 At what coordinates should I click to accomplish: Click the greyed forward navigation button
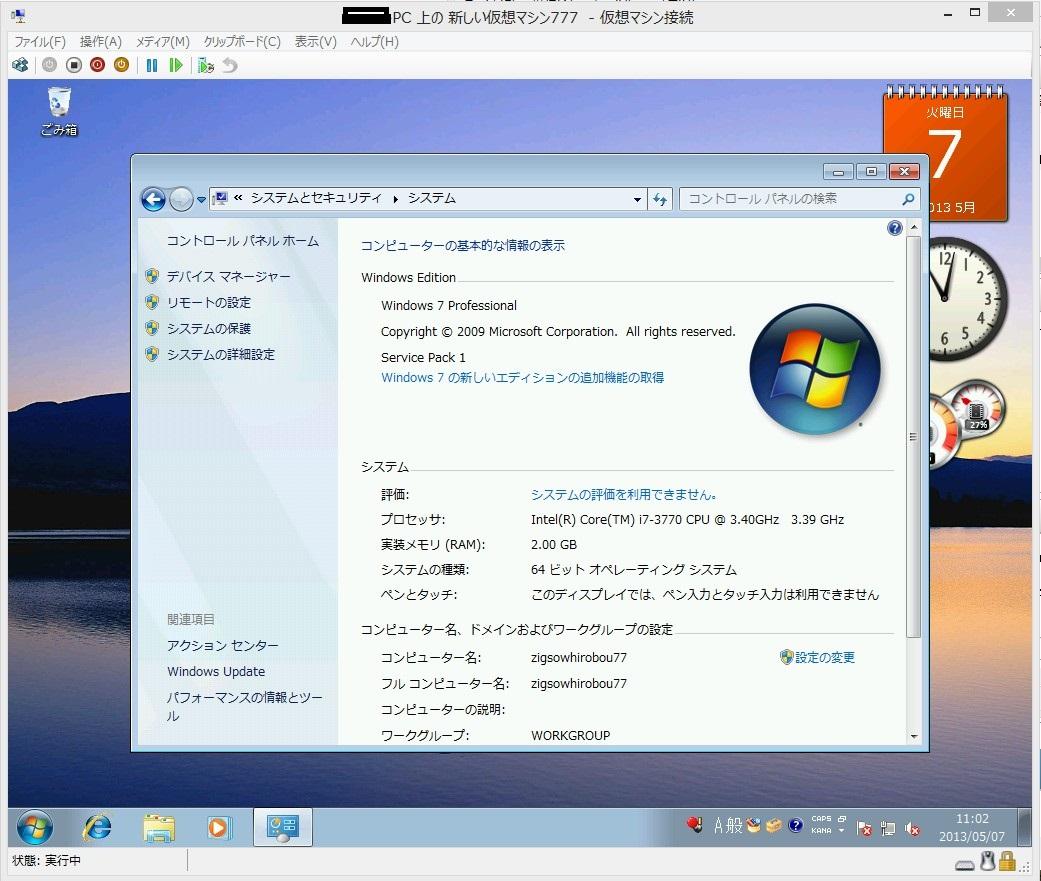click(181, 199)
